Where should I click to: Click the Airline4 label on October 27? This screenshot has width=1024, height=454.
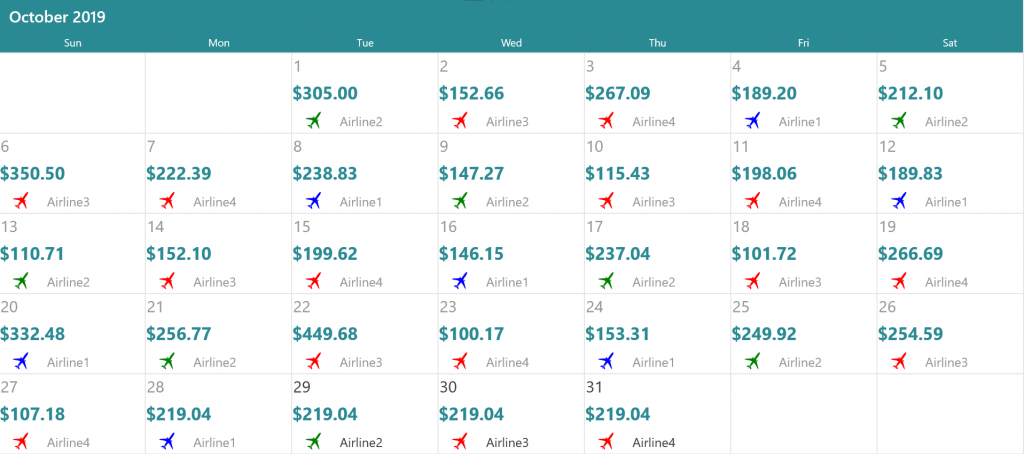click(x=68, y=442)
